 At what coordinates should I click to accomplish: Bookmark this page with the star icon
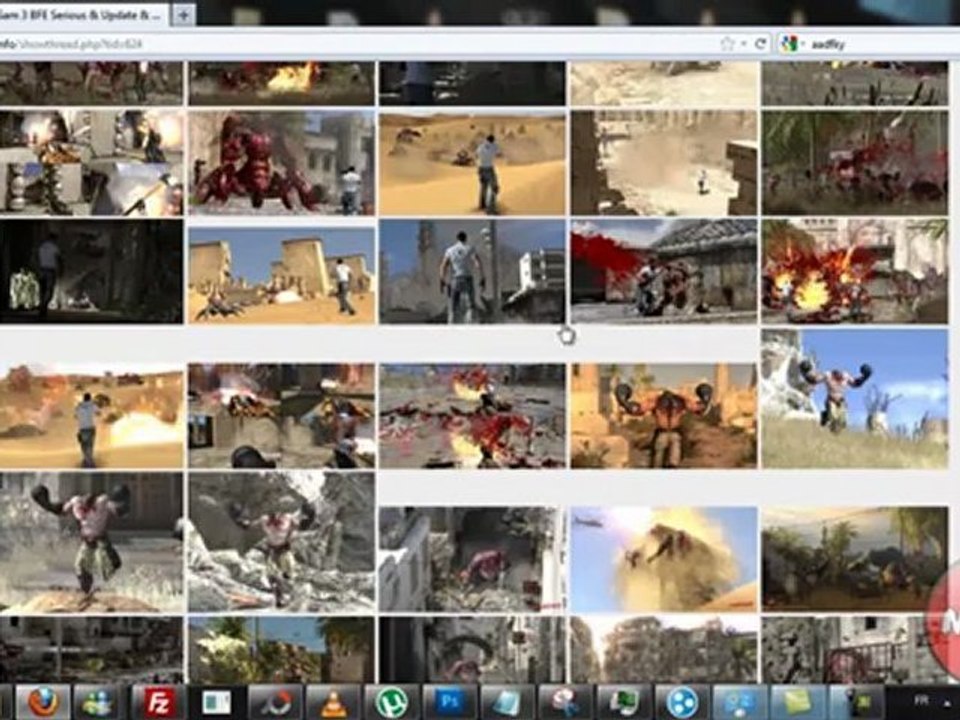(727, 43)
